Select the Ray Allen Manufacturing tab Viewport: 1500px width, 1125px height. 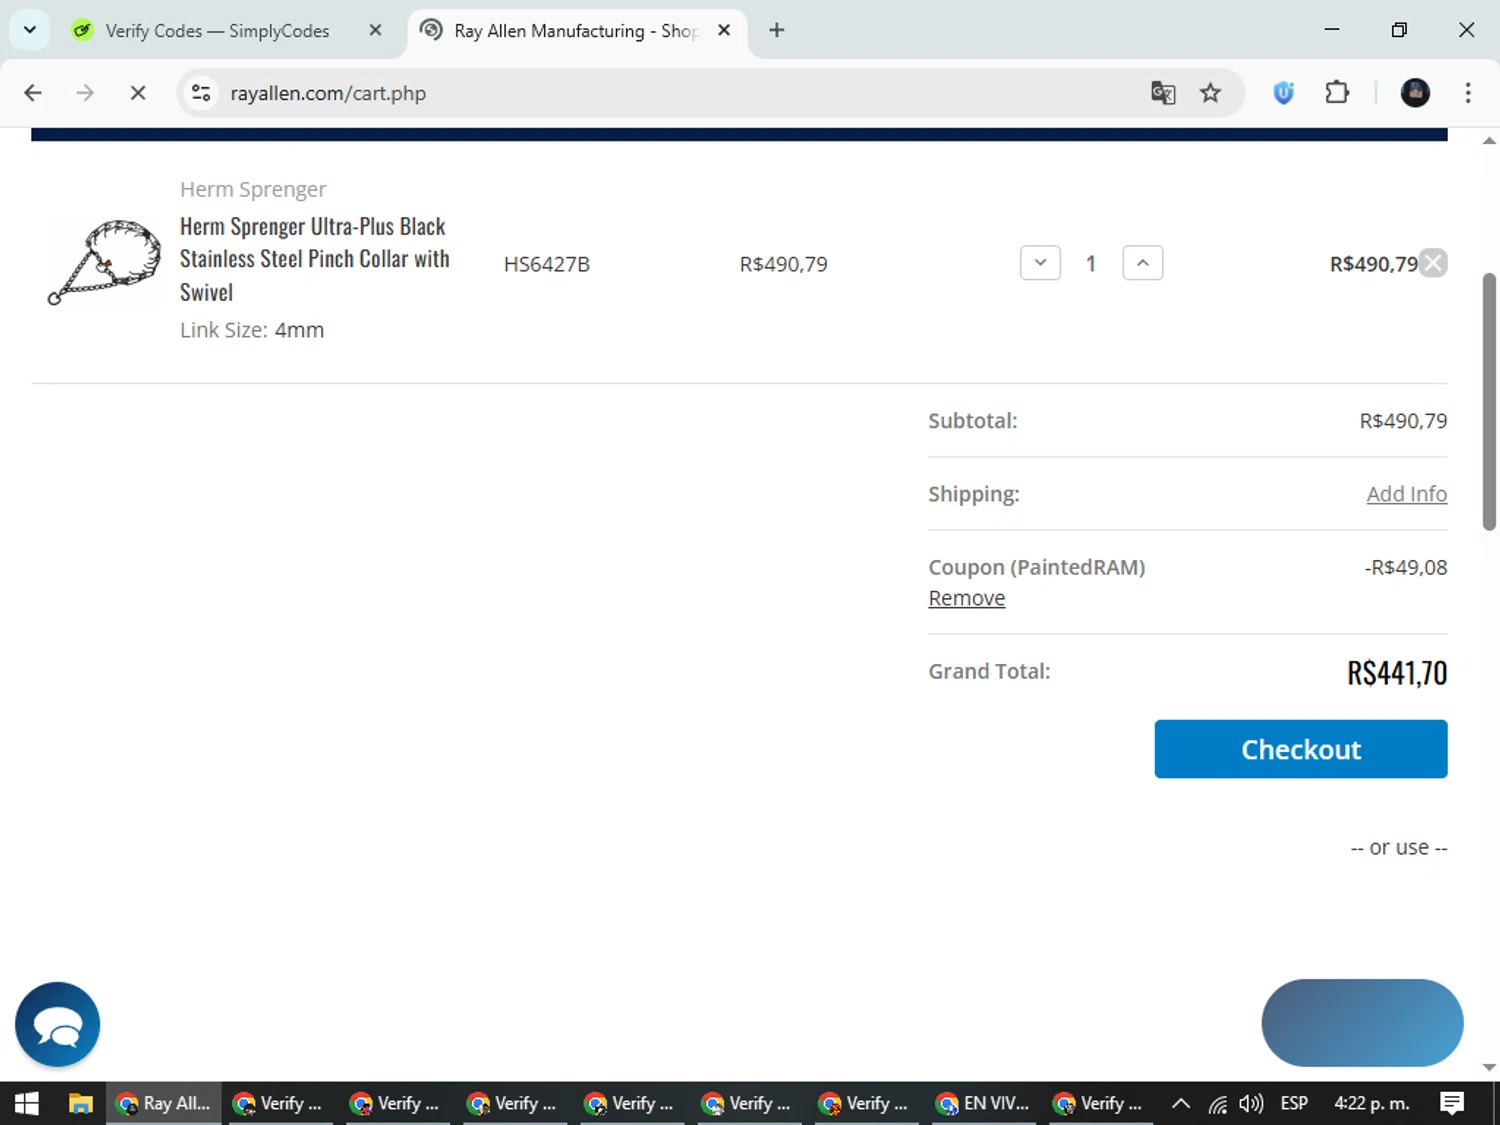click(575, 31)
